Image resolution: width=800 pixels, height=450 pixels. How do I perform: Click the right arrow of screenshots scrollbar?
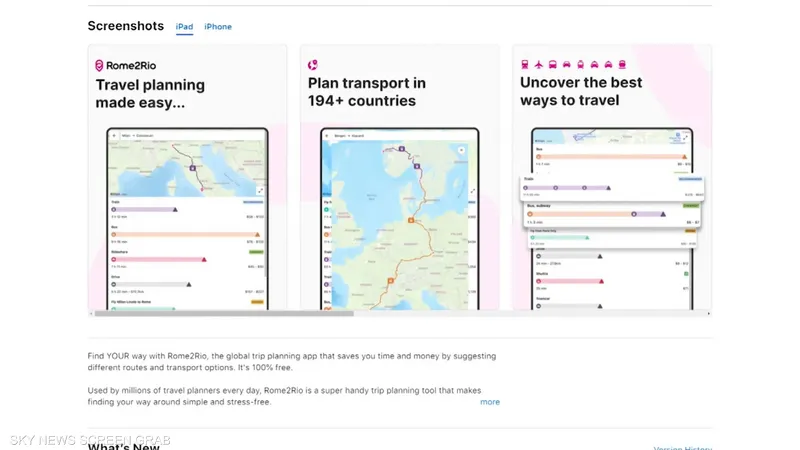(x=709, y=313)
